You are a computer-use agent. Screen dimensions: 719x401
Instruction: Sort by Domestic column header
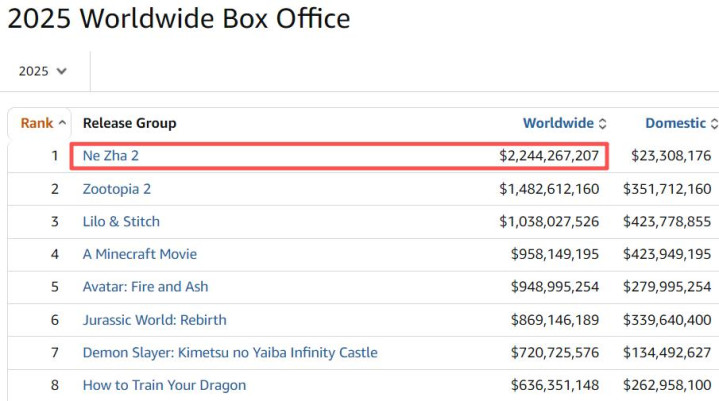point(675,123)
